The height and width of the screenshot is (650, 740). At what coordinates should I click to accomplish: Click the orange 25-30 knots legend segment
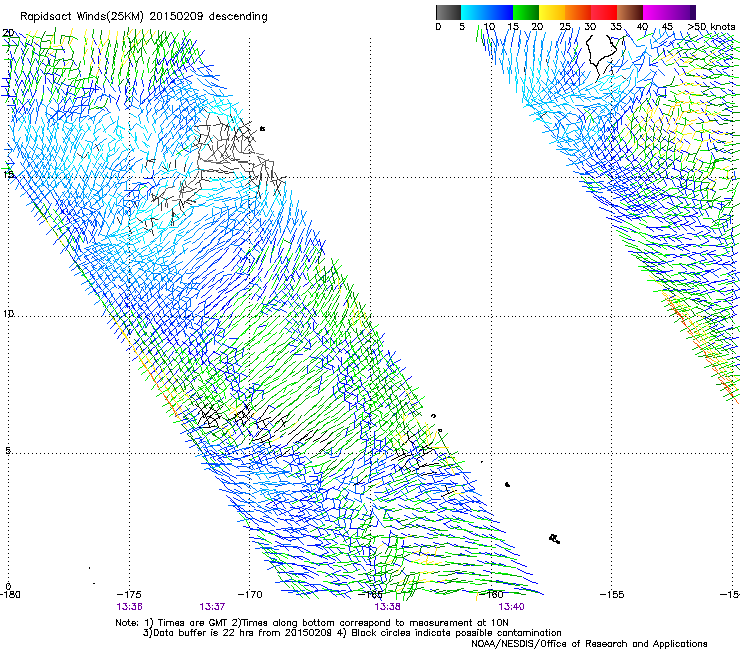(x=578, y=12)
